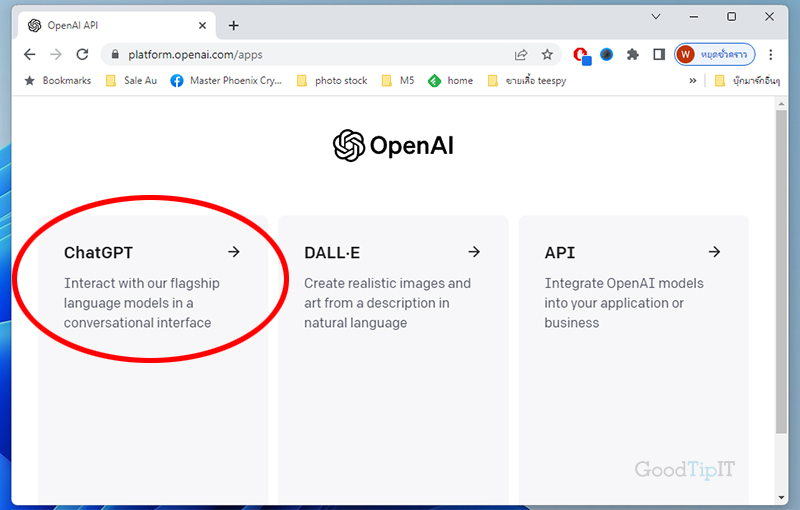
Task: View site info via the lock icon
Action: tap(115, 55)
